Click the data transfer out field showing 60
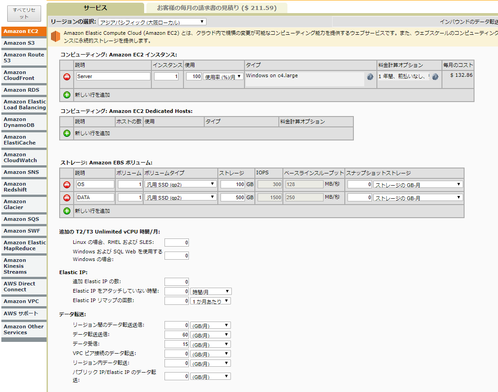Viewport: 498px width, 392px height. pyautogui.click(x=177, y=335)
